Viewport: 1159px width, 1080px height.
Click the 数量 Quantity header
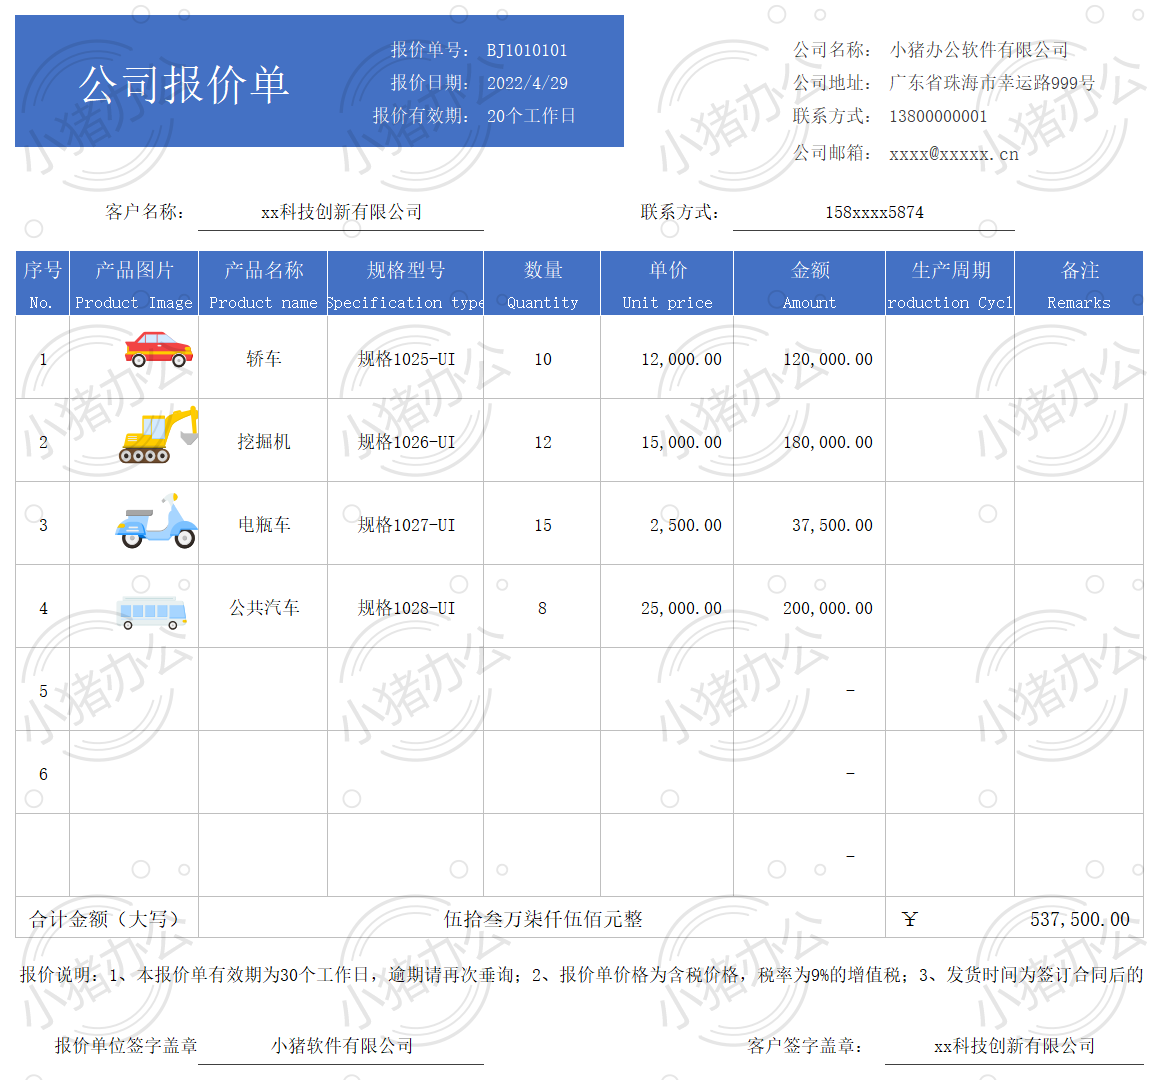pos(543,284)
